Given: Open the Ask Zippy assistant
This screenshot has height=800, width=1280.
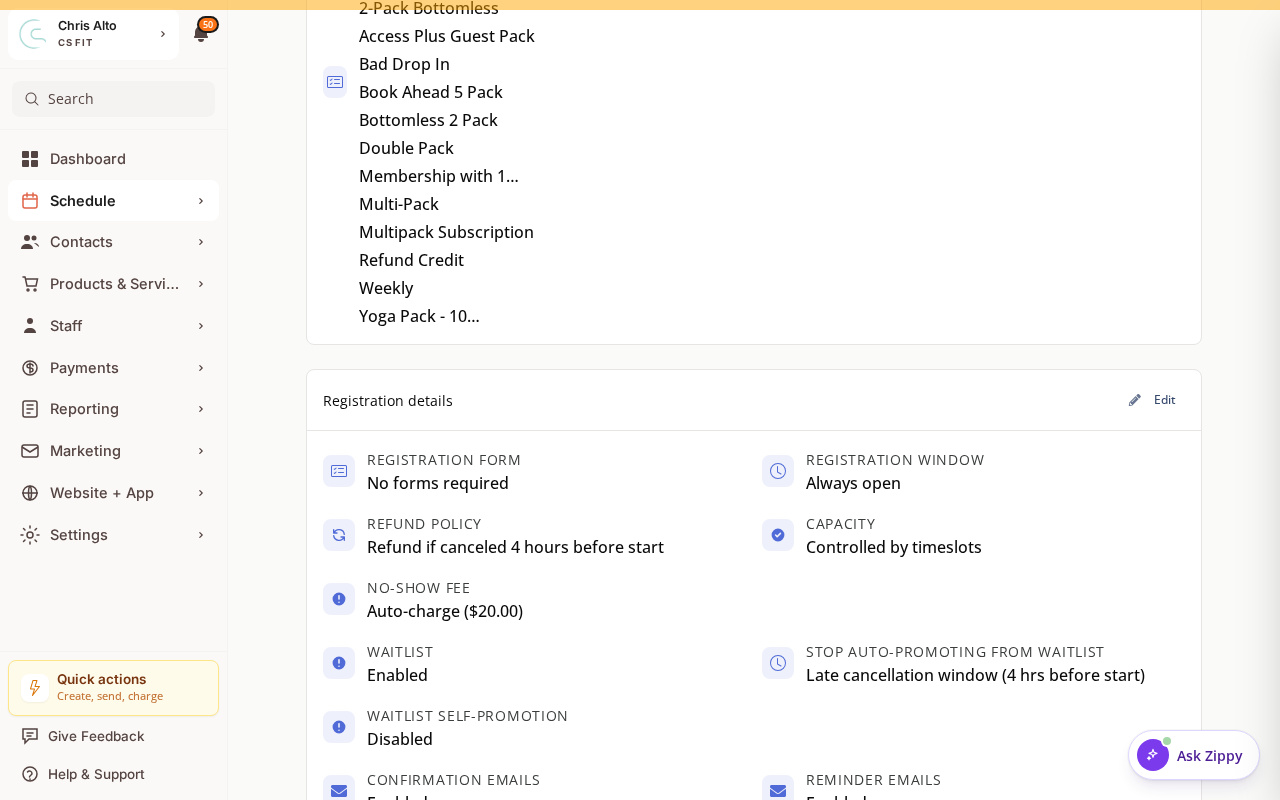Looking at the screenshot, I should point(1194,755).
